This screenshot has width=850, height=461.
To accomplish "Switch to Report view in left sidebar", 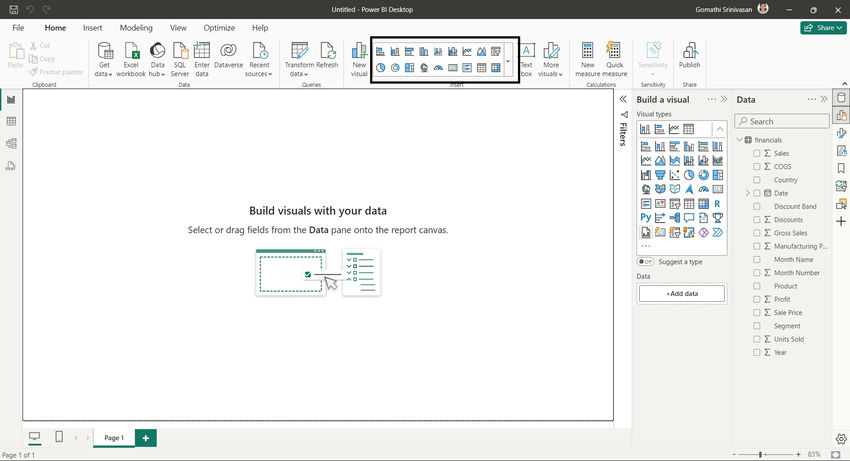I will coord(11,99).
